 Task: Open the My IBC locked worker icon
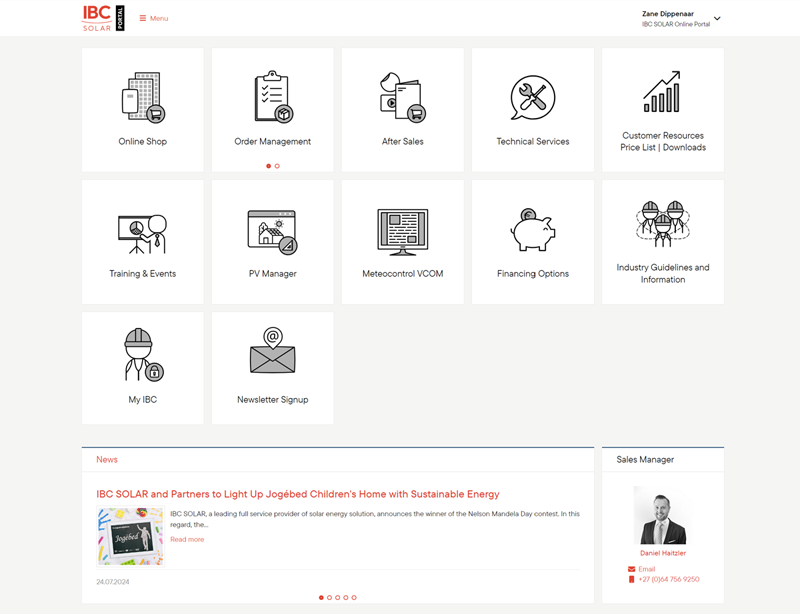pos(144,355)
